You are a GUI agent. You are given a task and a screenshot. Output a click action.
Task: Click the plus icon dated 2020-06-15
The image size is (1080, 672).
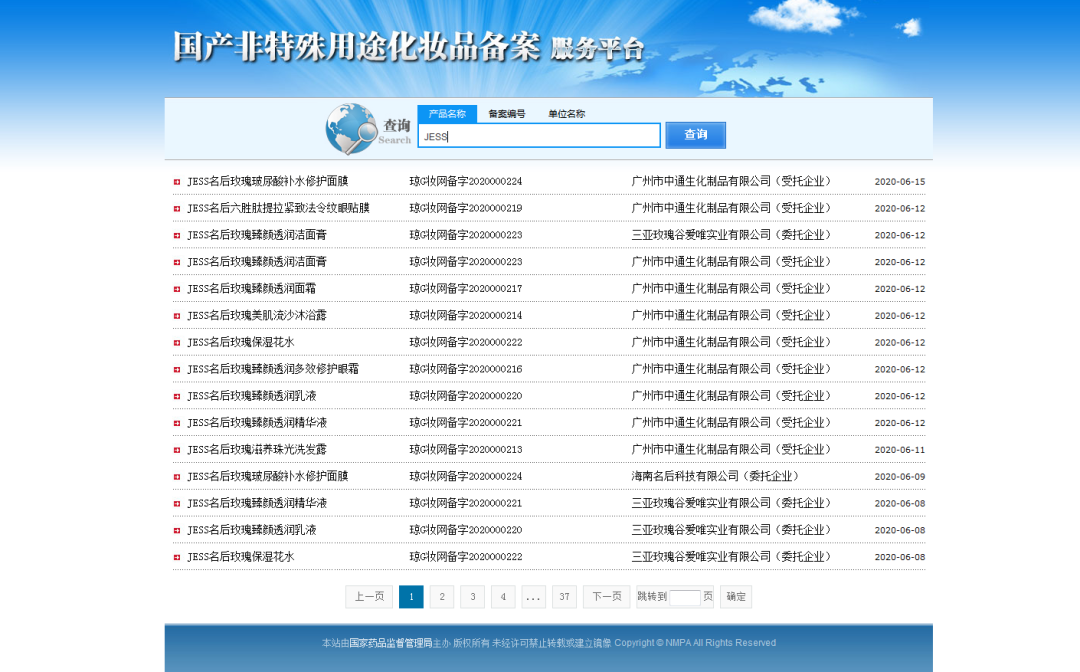pyautogui.click(x=177, y=182)
